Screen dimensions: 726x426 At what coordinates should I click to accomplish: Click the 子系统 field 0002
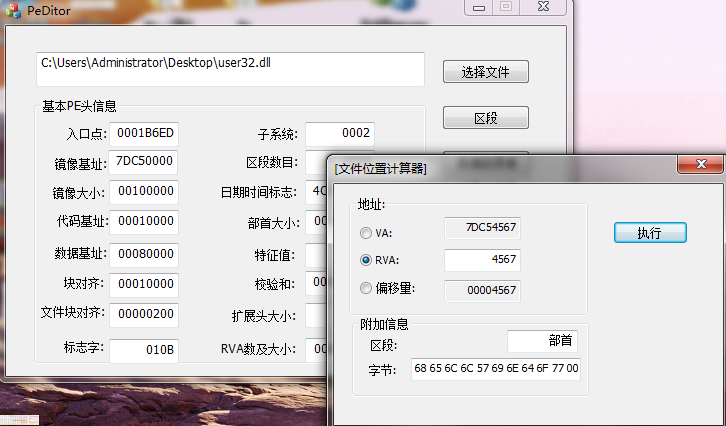point(340,134)
